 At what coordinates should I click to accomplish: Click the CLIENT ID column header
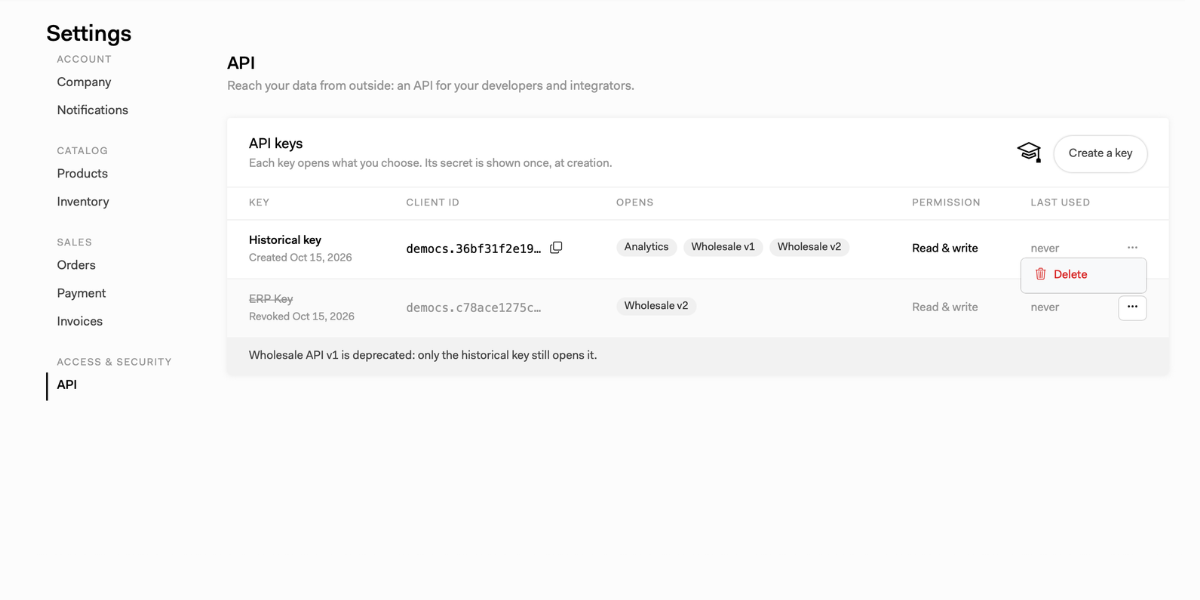tap(433, 203)
